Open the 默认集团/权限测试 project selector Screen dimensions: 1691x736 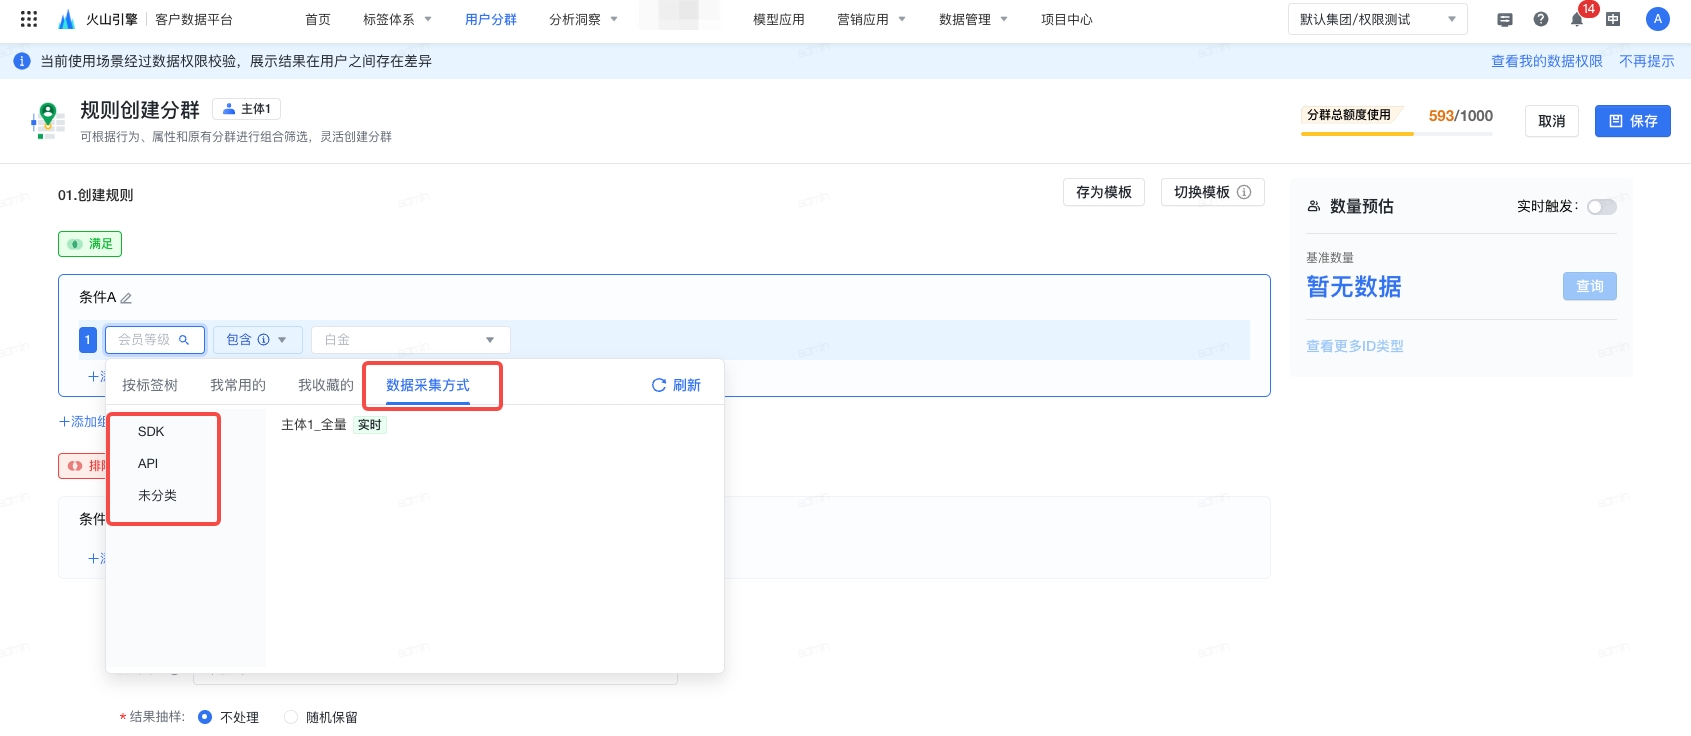coord(1377,19)
